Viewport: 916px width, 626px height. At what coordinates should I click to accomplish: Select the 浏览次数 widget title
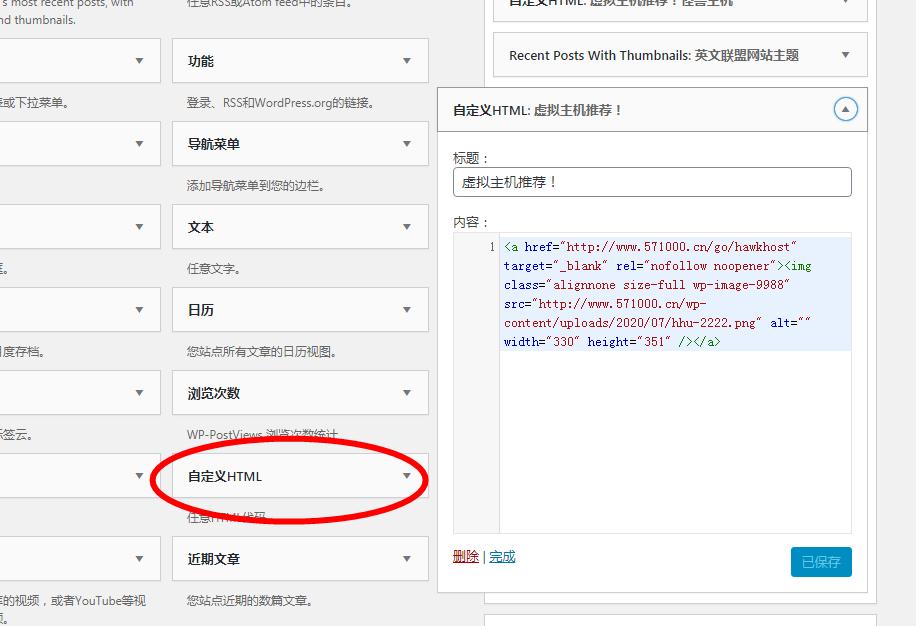pyautogui.click(x=214, y=393)
